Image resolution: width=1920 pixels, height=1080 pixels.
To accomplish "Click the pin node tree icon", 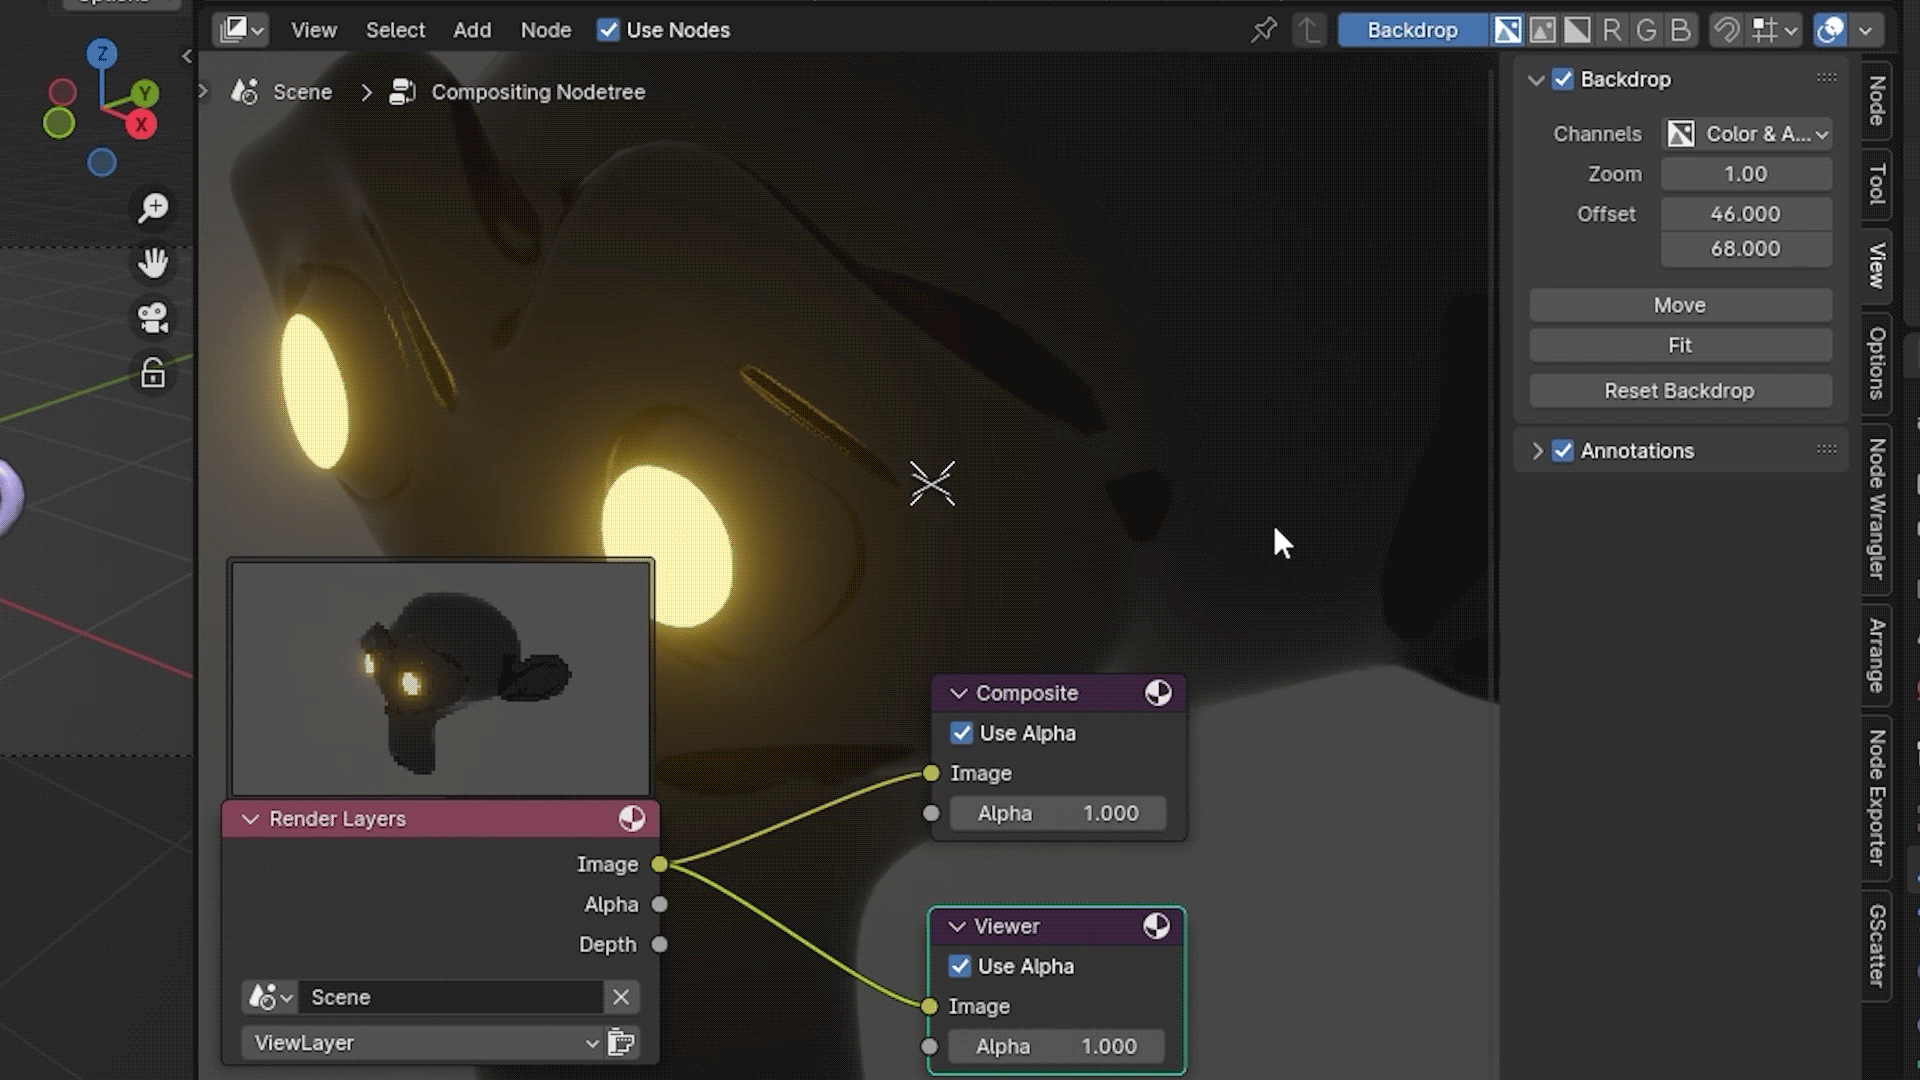I will 1264,30.
